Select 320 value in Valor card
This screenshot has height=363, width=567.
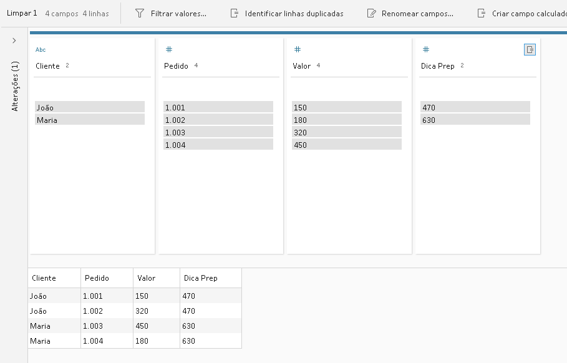pyautogui.click(x=347, y=132)
